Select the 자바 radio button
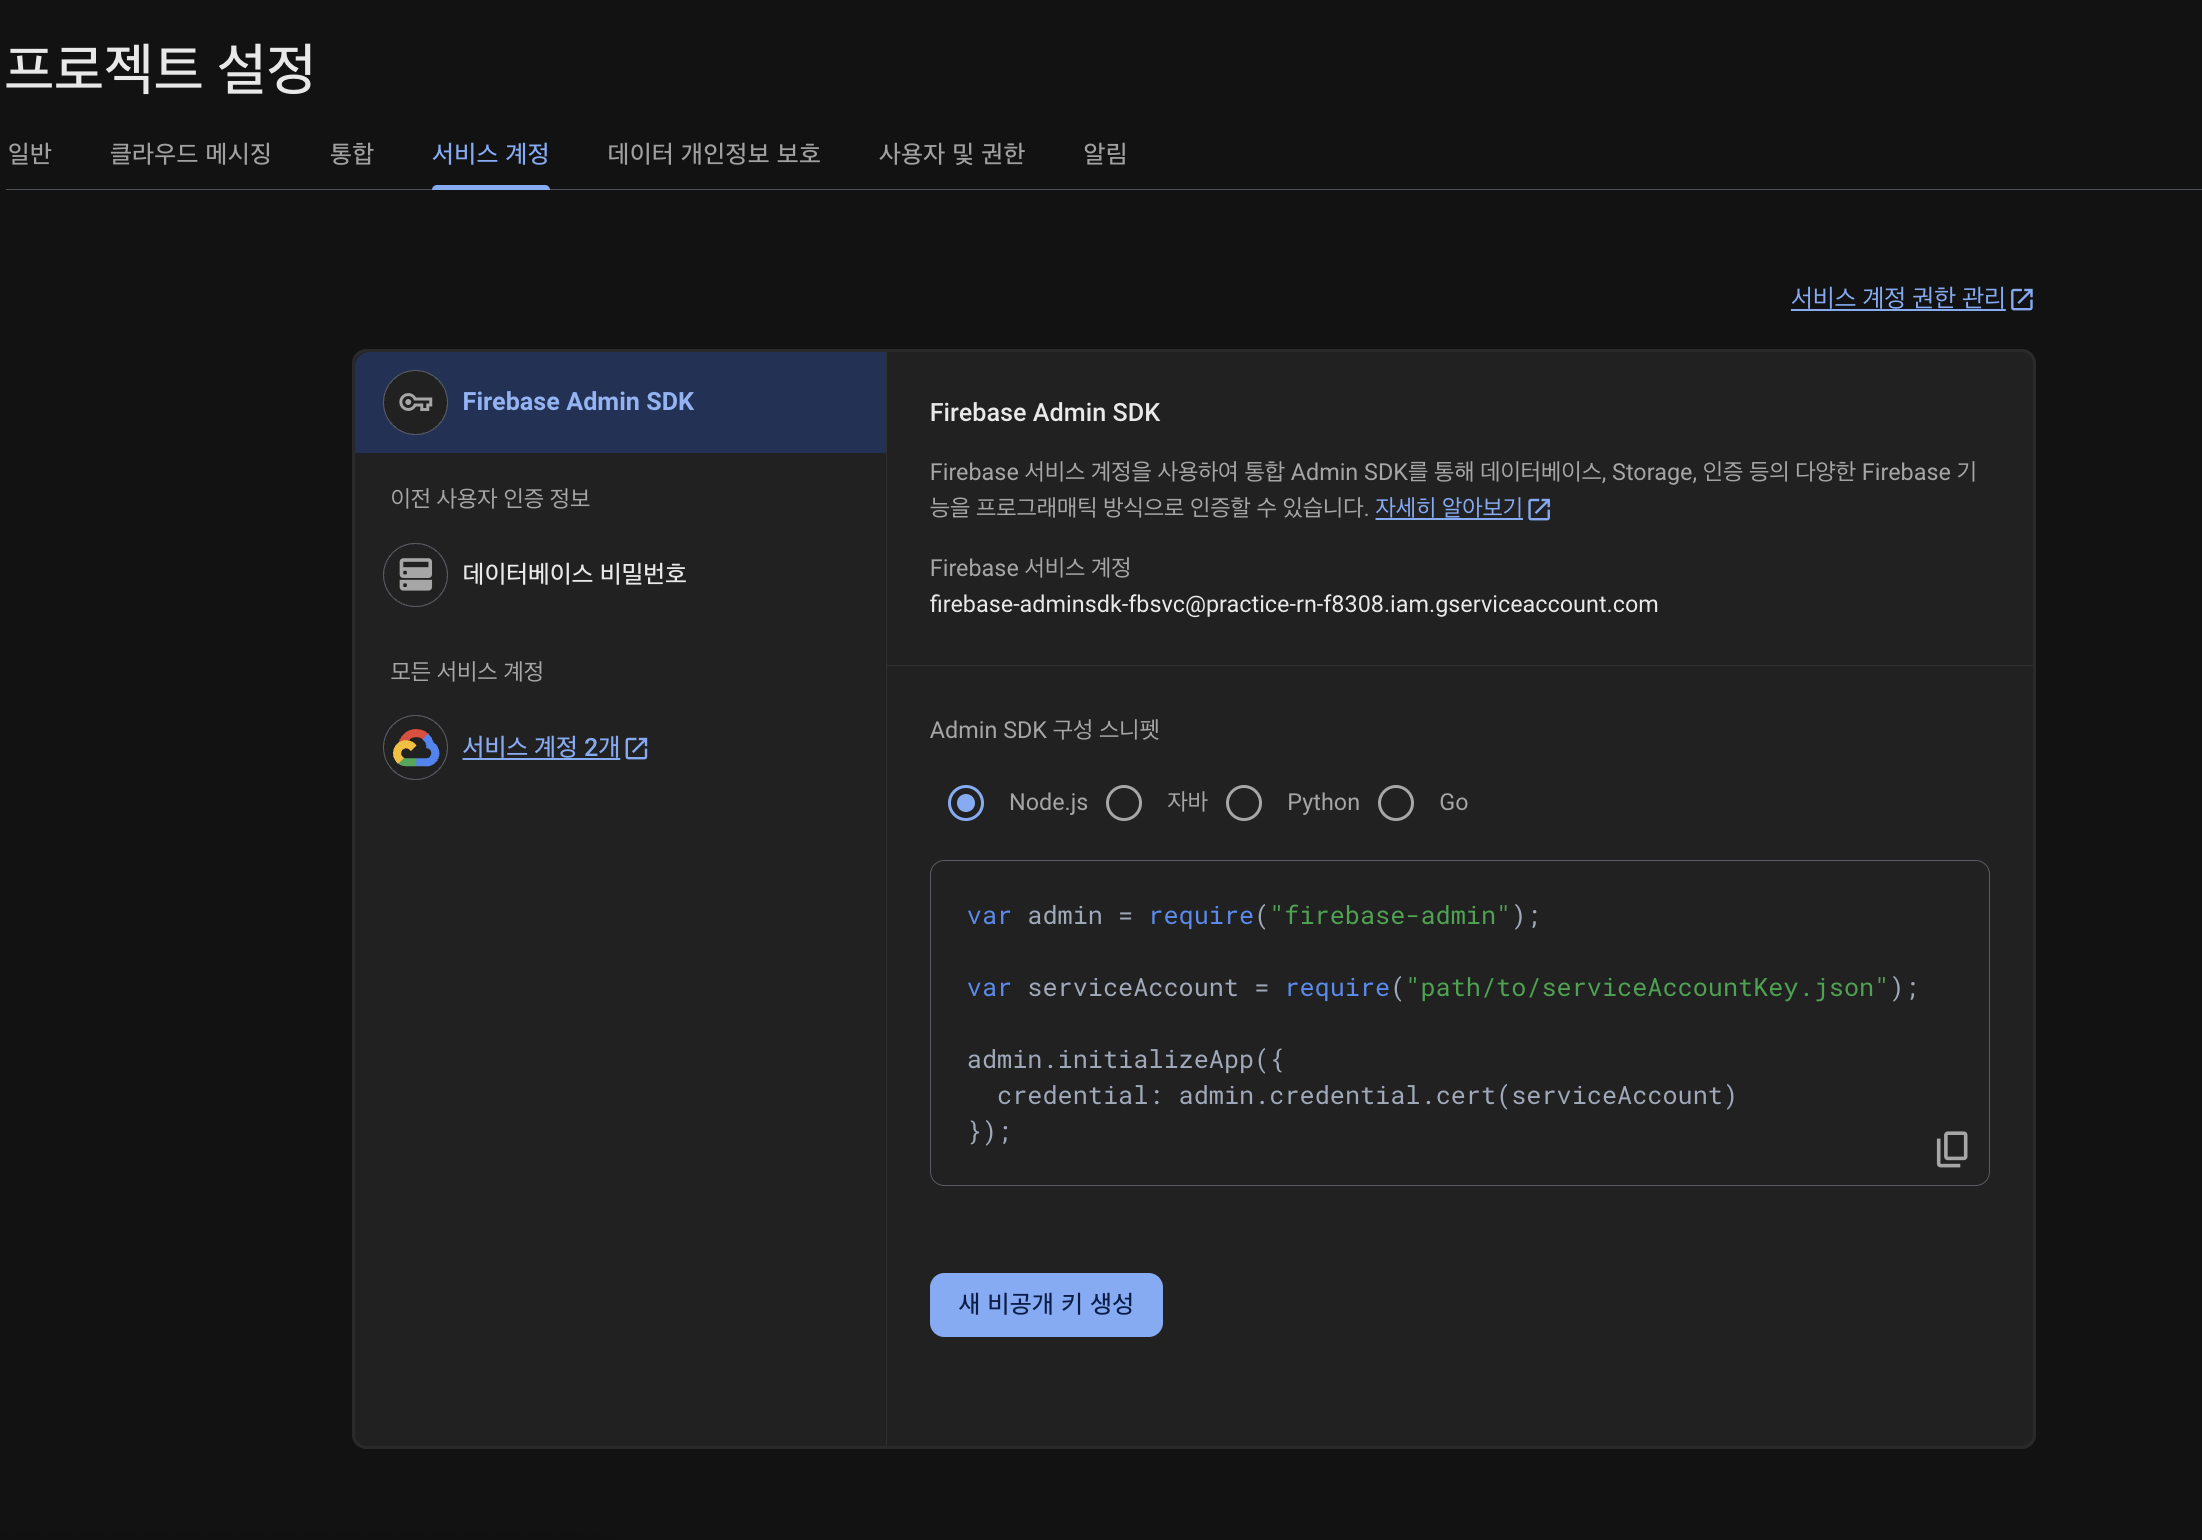The width and height of the screenshot is (2202, 1540). coord(1124,803)
